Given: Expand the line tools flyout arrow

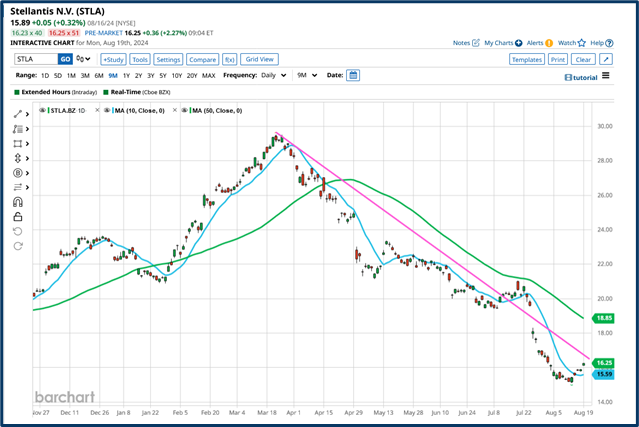Looking at the screenshot, I should tap(27, 114).
